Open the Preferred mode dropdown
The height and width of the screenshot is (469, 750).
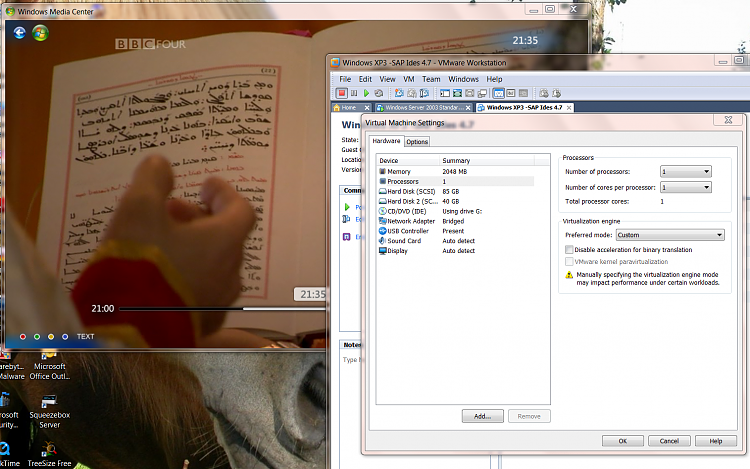click(670, 235)
